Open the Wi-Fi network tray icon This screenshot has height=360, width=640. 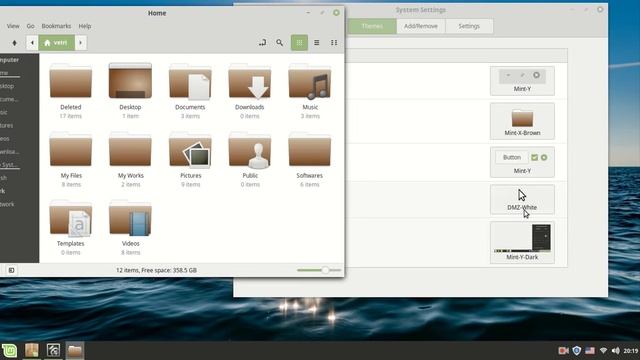[x=603, y=351]
